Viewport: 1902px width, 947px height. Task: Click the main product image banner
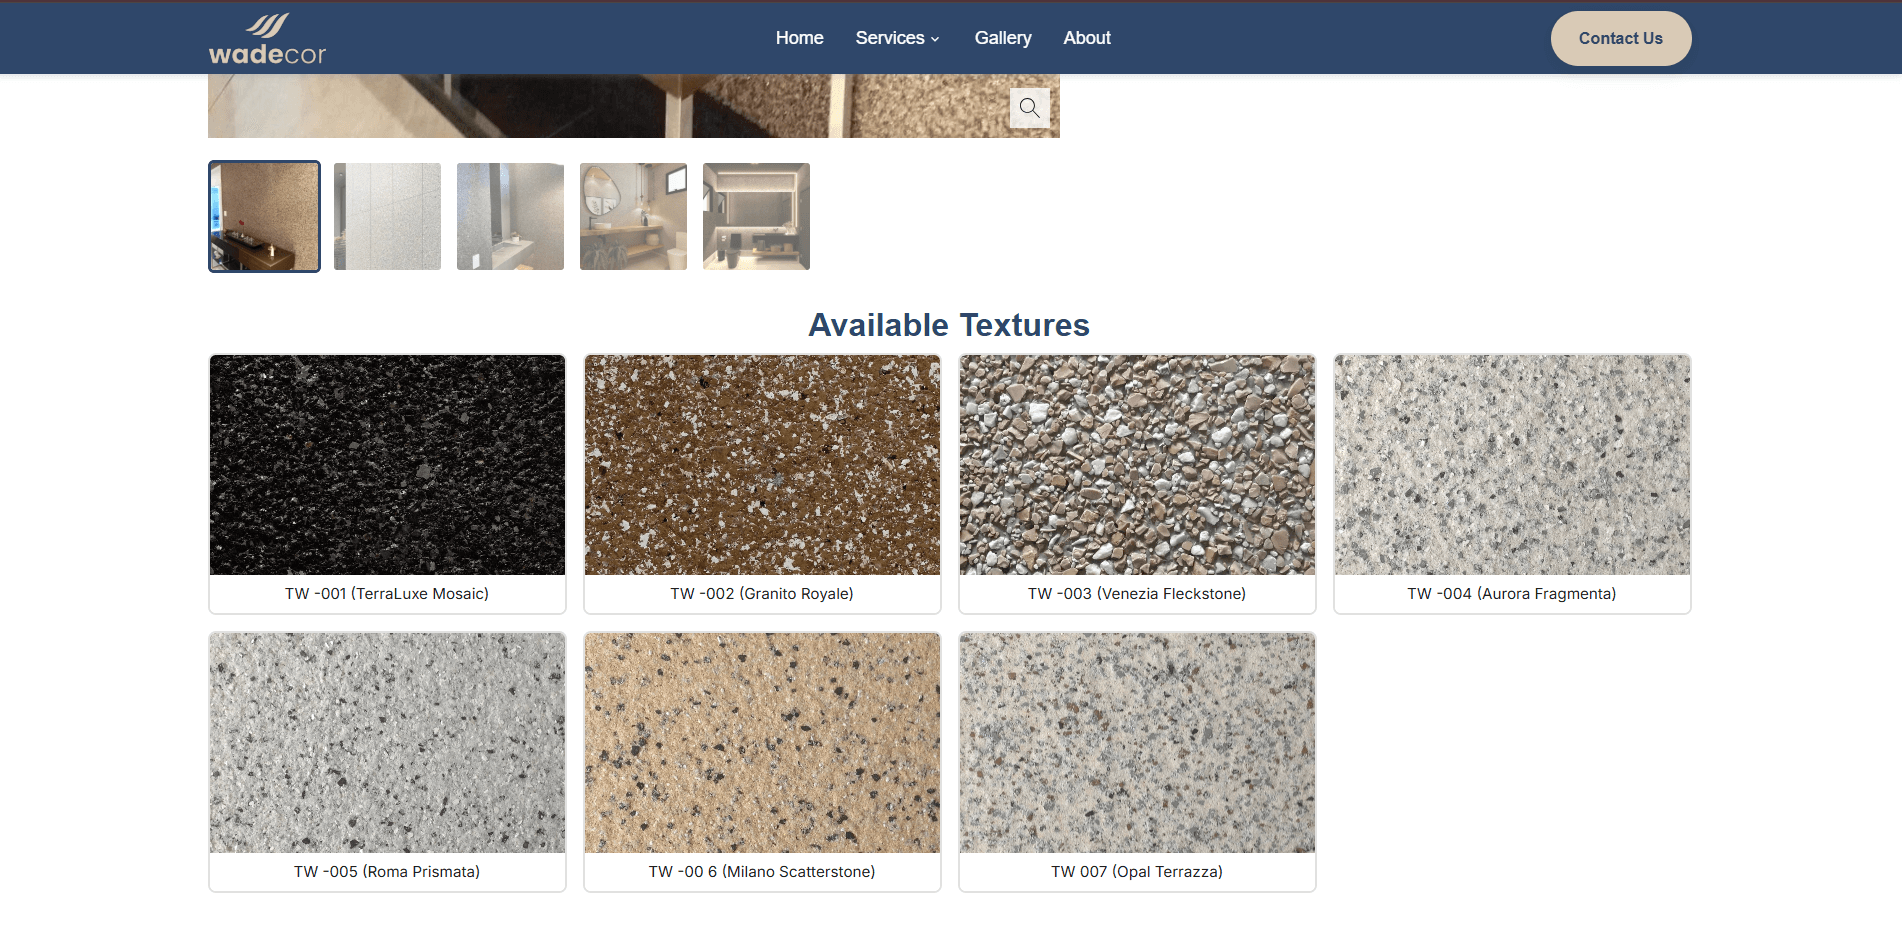tap(600, 106)
